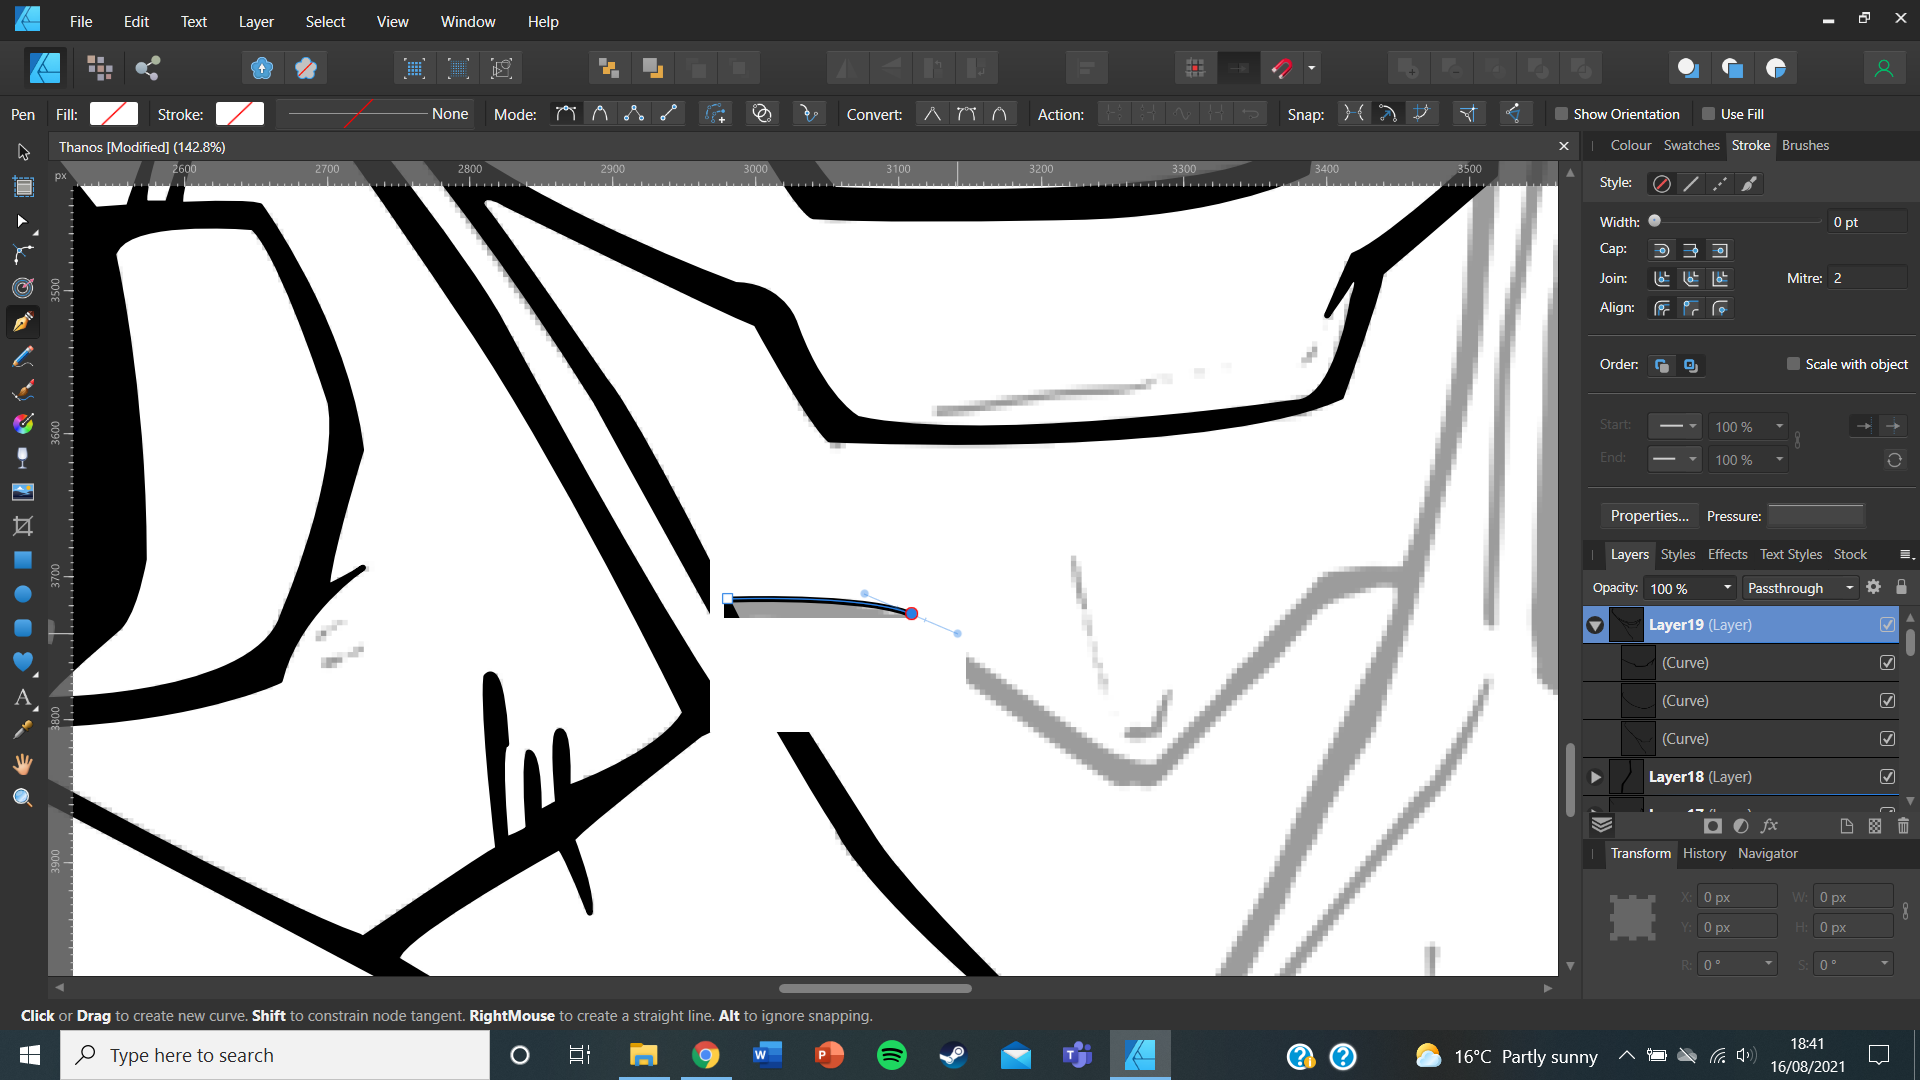This screenshot has height=1080, width=1920.
Task: Select the Pencil tool
Action: coord(23,357)
